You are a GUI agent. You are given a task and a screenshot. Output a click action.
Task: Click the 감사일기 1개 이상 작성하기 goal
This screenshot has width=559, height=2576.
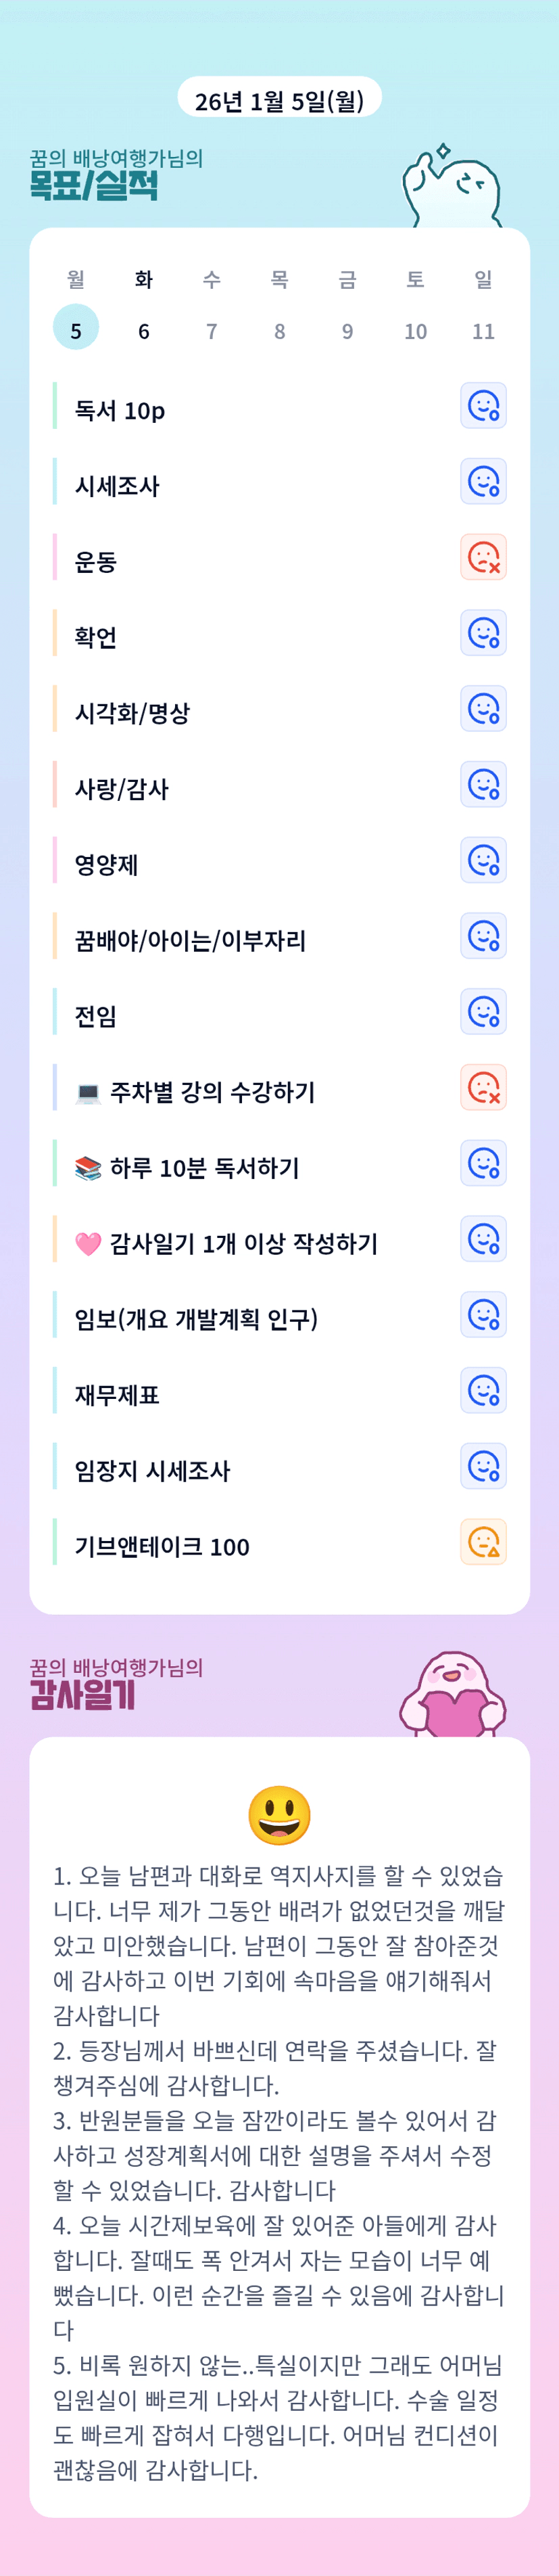(243, 1243)
